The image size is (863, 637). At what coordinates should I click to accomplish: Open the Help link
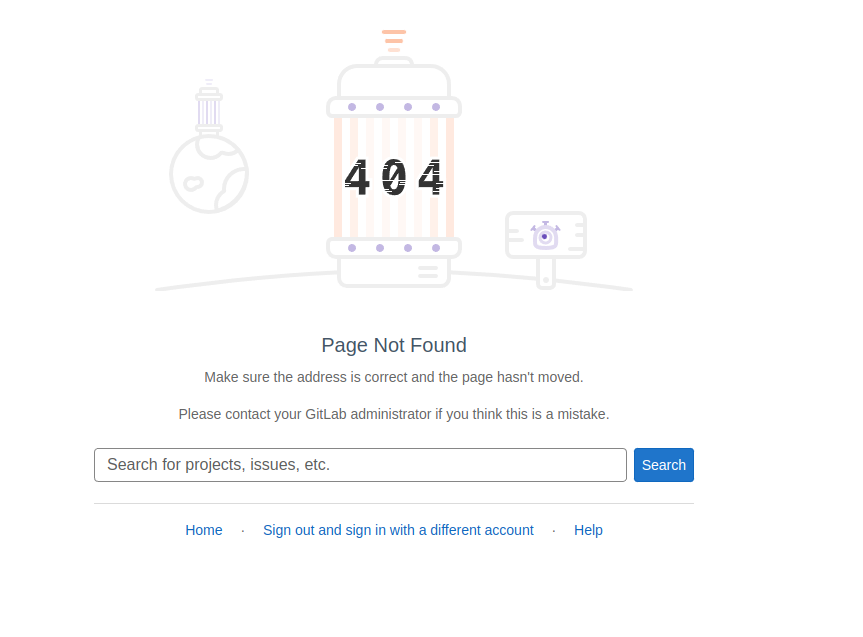point(588,530)
